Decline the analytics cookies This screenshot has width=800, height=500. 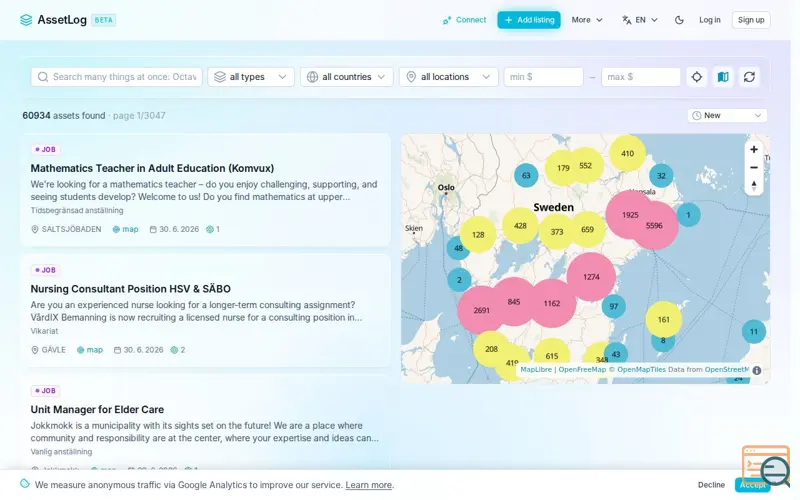coord(711,485)
